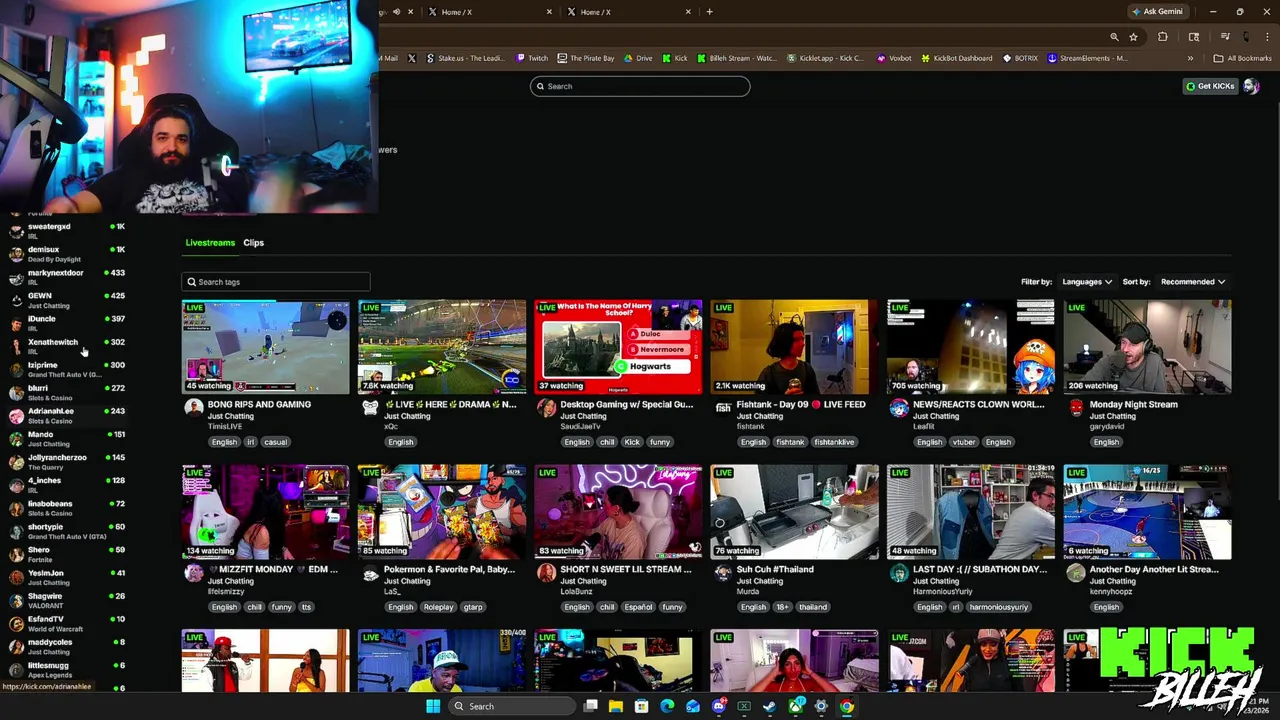This screenshot has width=1280, height=720.
Task: Open the Hogwarts quiz stream thumbnail
Action: pos(618,347)
